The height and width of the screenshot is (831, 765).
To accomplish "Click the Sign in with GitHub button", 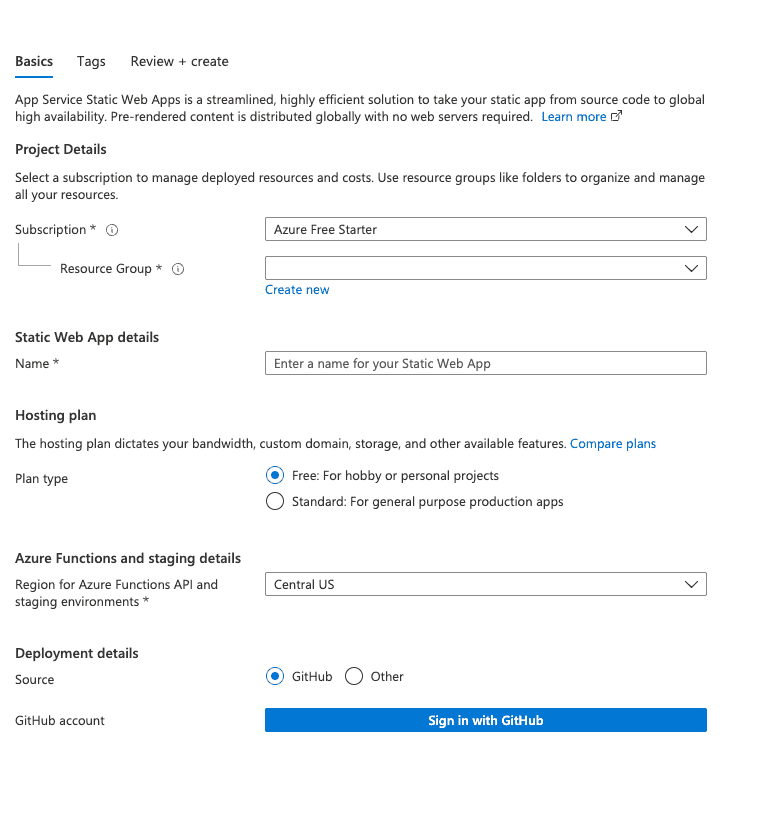I will tap(486, 720).
